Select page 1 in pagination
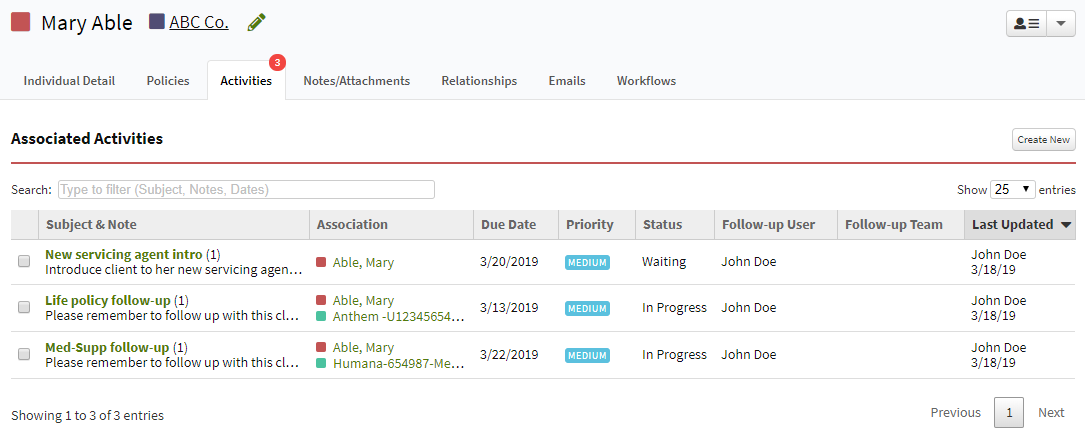This screenshot has height=430, width=1085. [1009, 413]
